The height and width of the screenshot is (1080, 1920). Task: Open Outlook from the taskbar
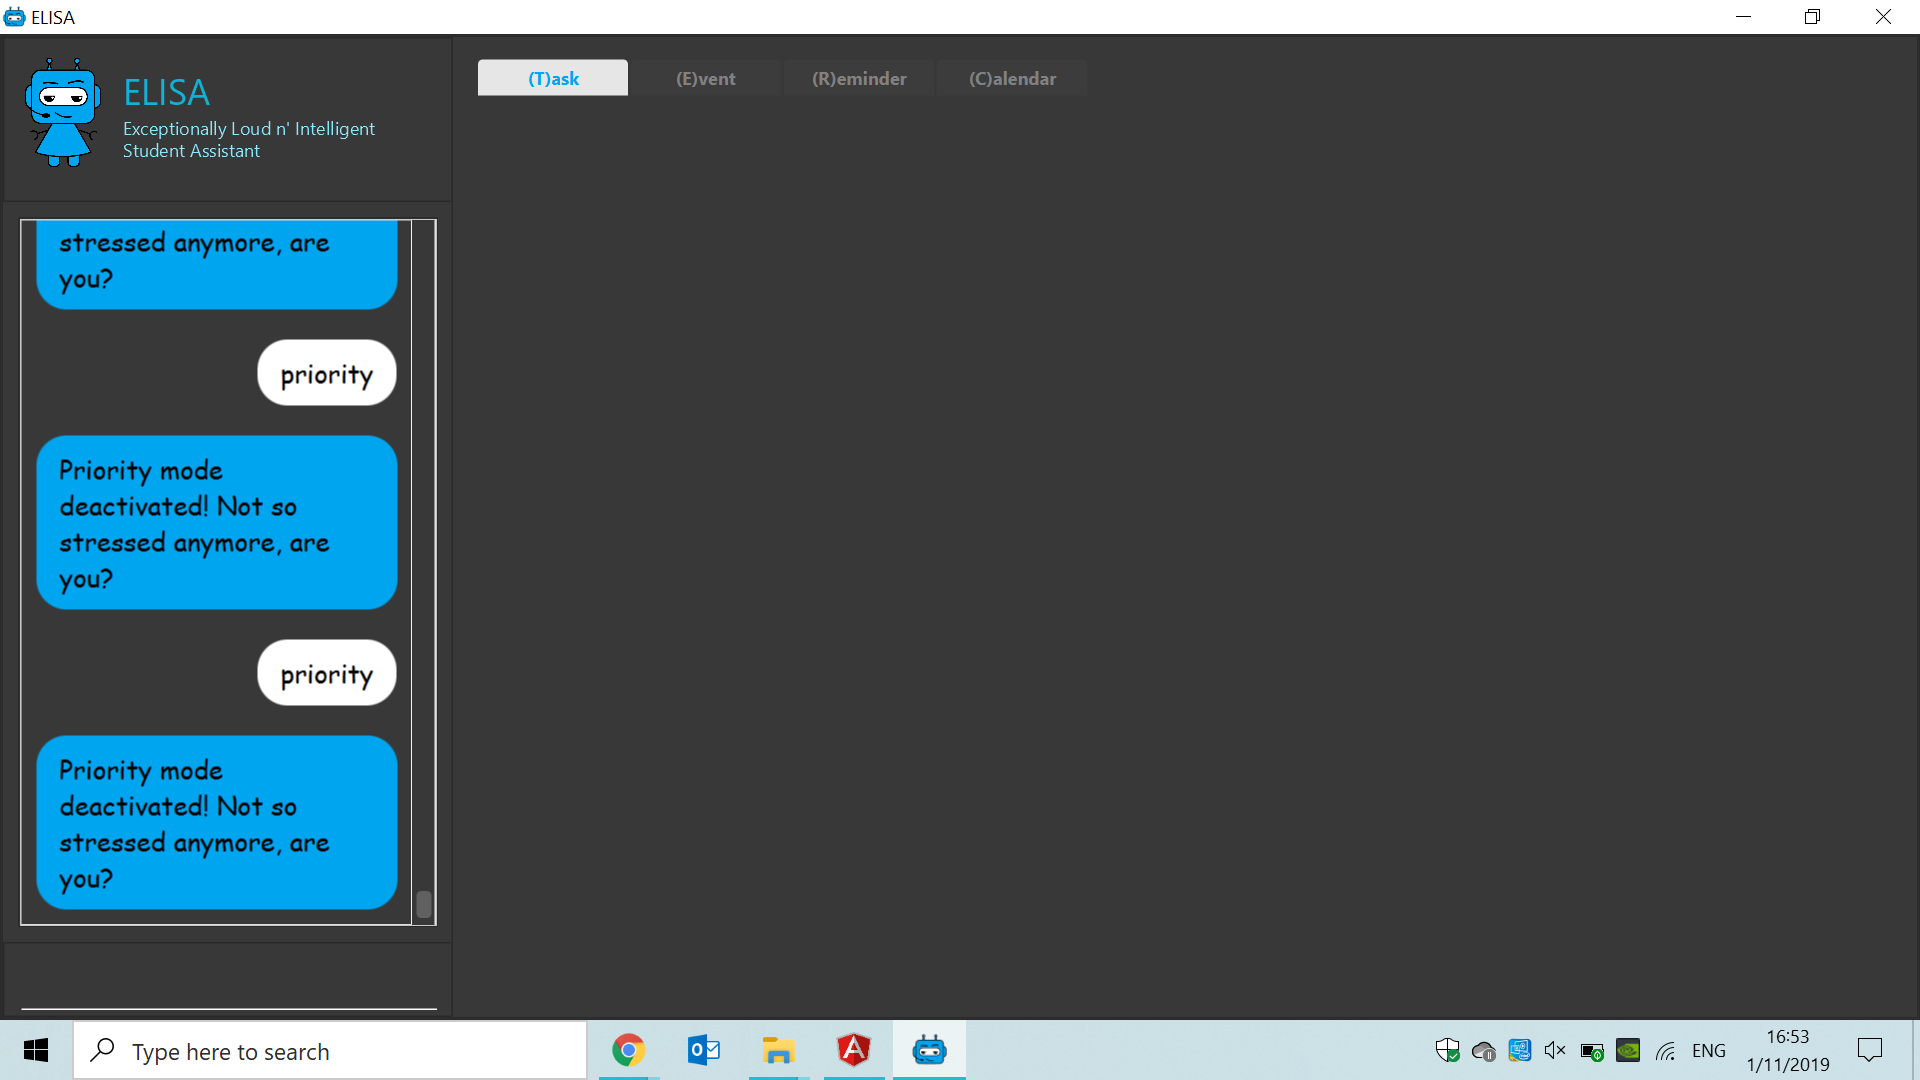(704, 1050)
